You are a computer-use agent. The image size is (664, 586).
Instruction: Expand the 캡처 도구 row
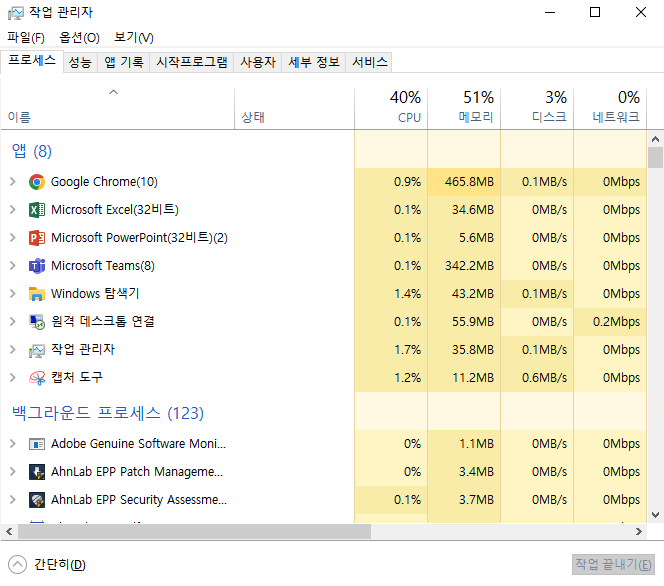(x=13, y=377)
